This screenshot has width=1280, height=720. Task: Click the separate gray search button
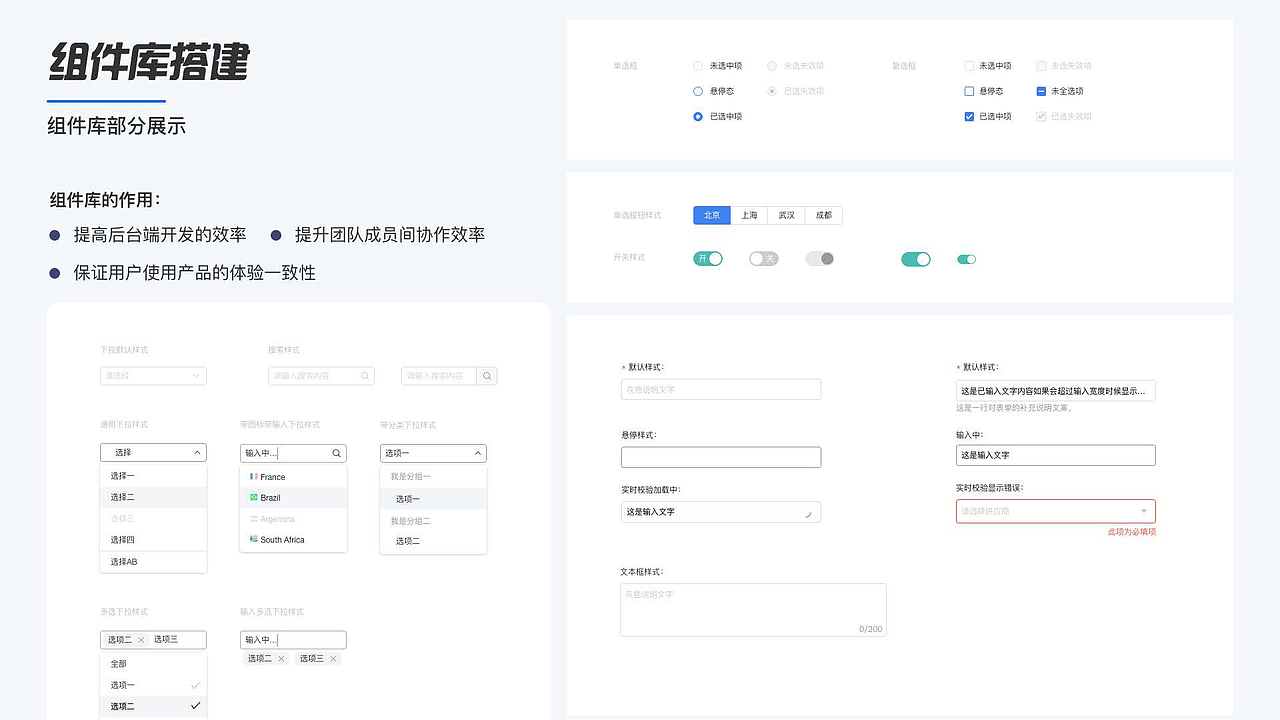(487, 376)
